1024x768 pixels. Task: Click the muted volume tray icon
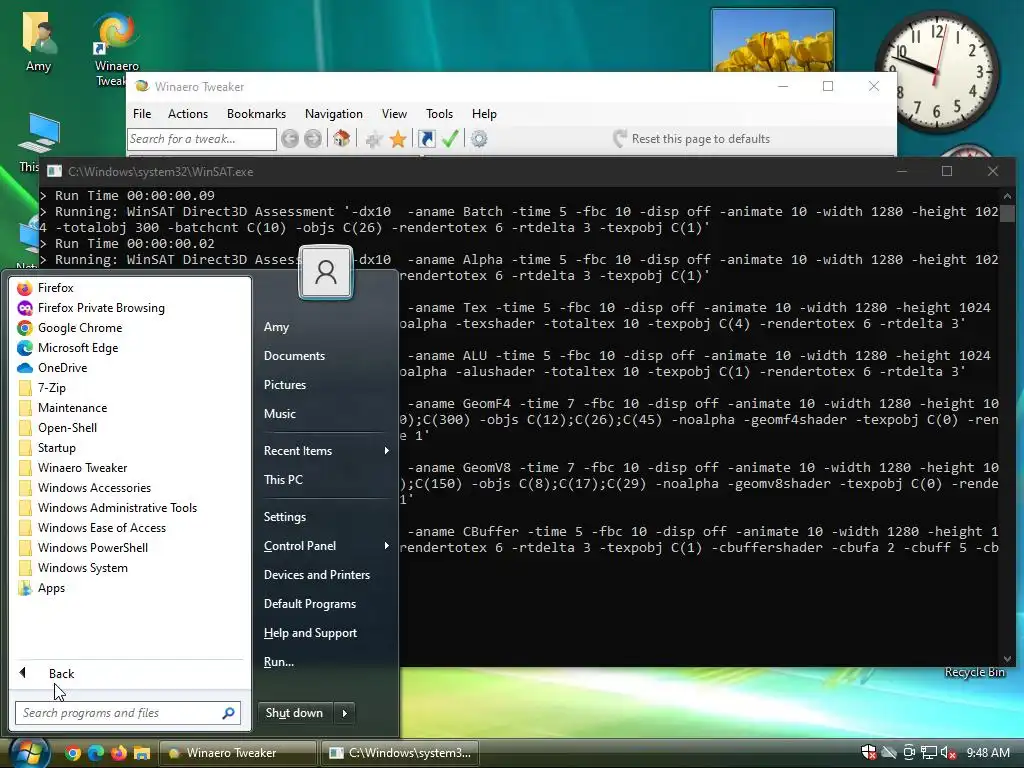(949, 753)
